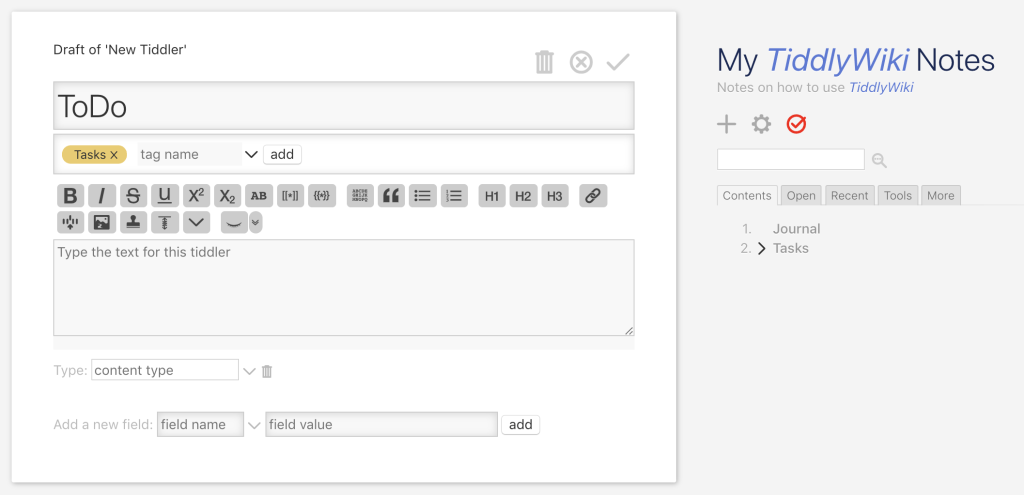Viewport: 1024px width, 495px height.
Task: Remove the Tasks tag pill
Action: [114, 155]
